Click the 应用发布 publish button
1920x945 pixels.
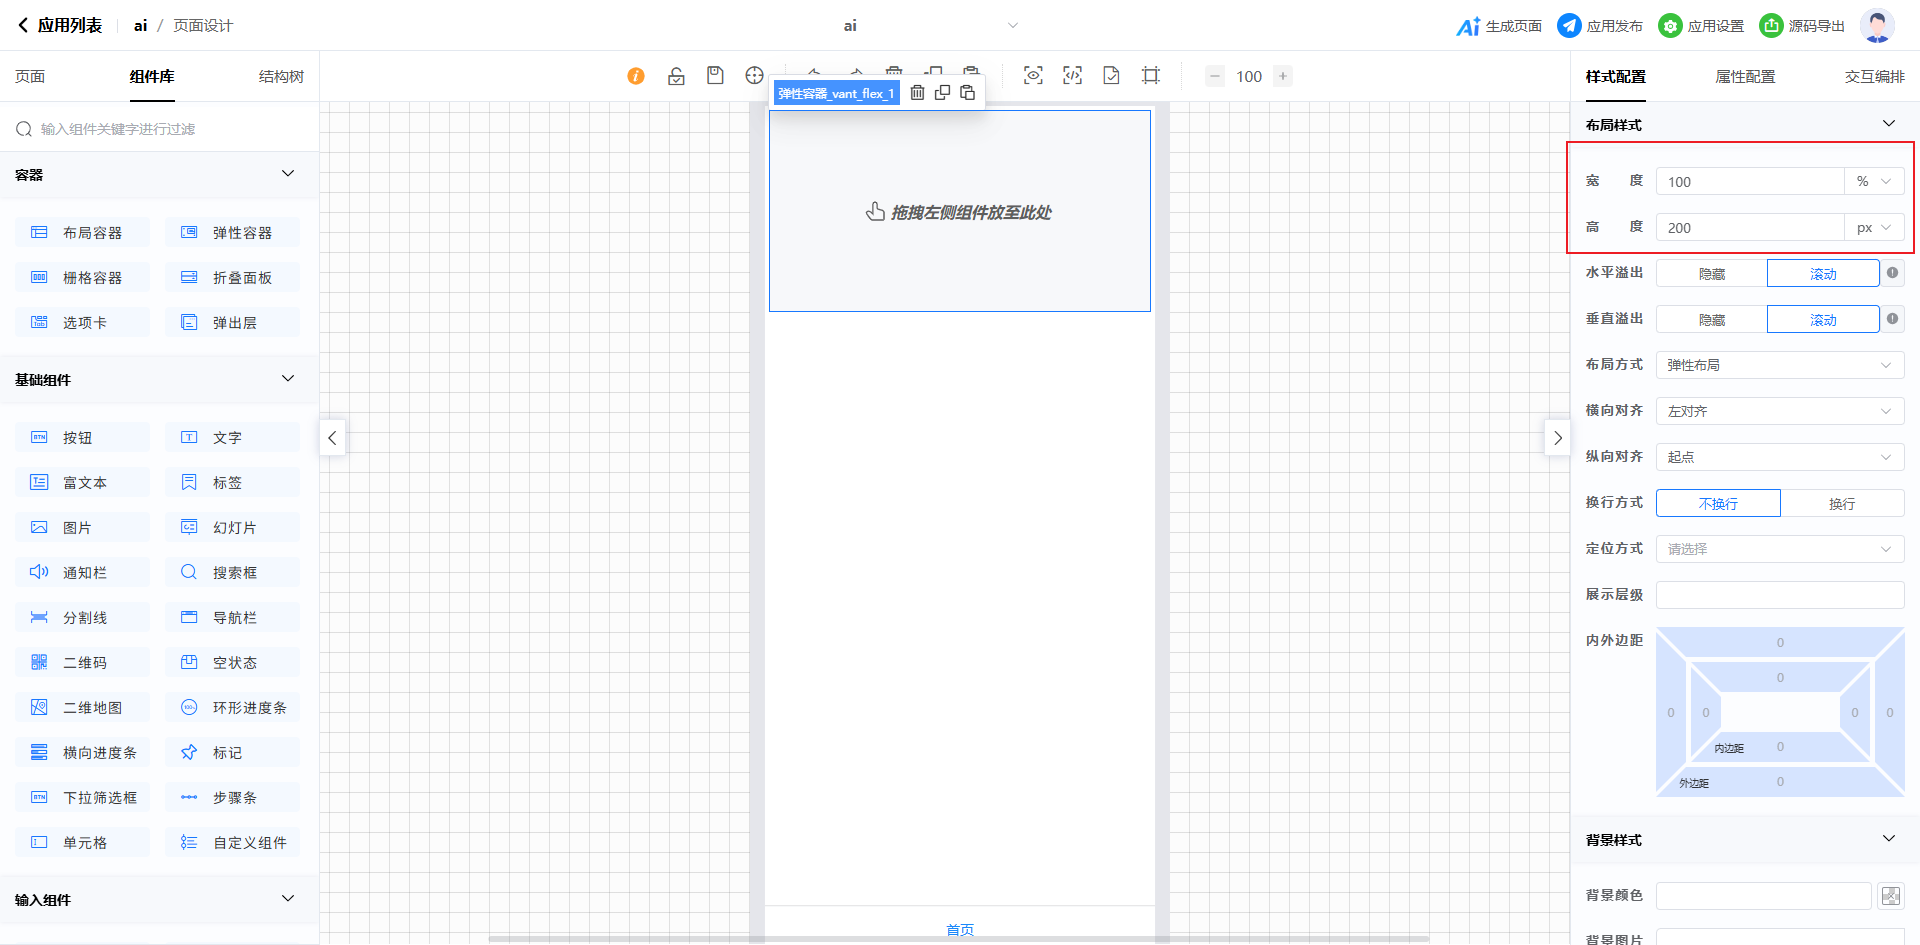pyautogui.click(x=1600, y=26)
